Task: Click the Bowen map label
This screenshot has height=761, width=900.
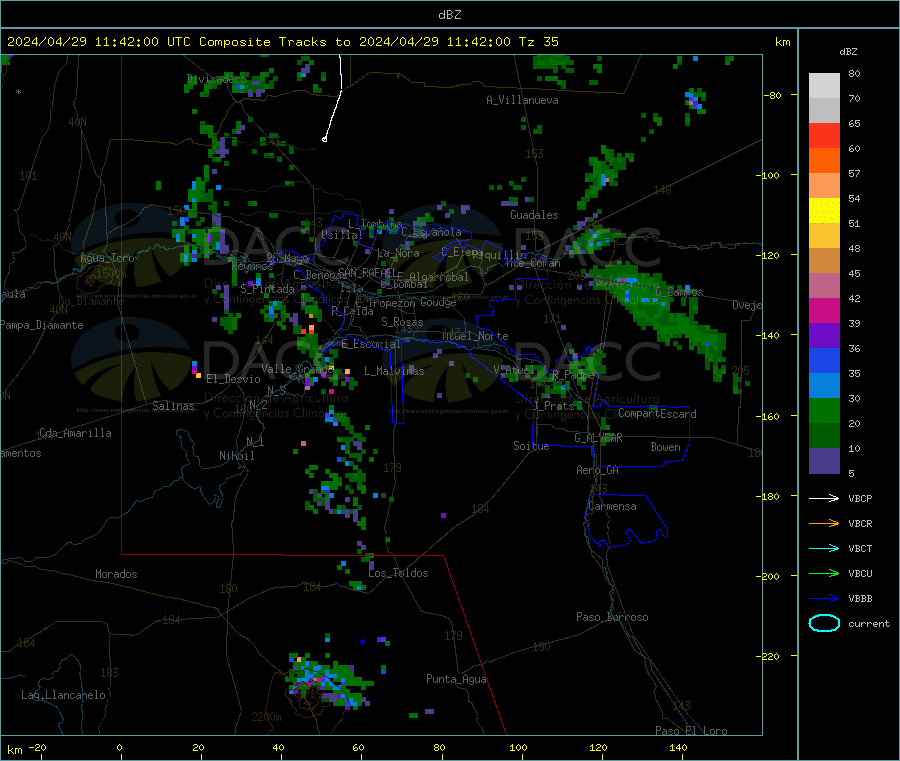Action: [666, 446]
